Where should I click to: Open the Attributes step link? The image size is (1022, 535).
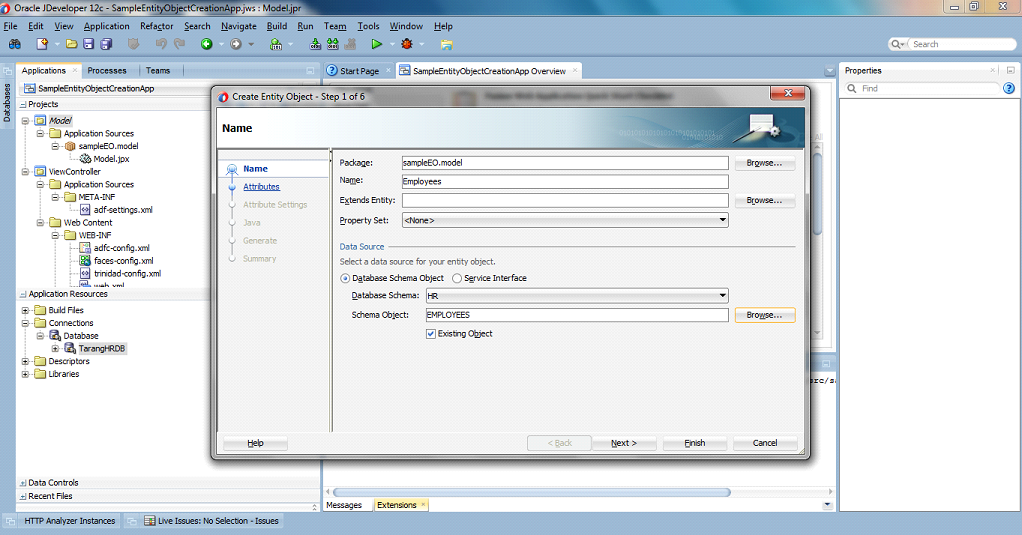261,186
